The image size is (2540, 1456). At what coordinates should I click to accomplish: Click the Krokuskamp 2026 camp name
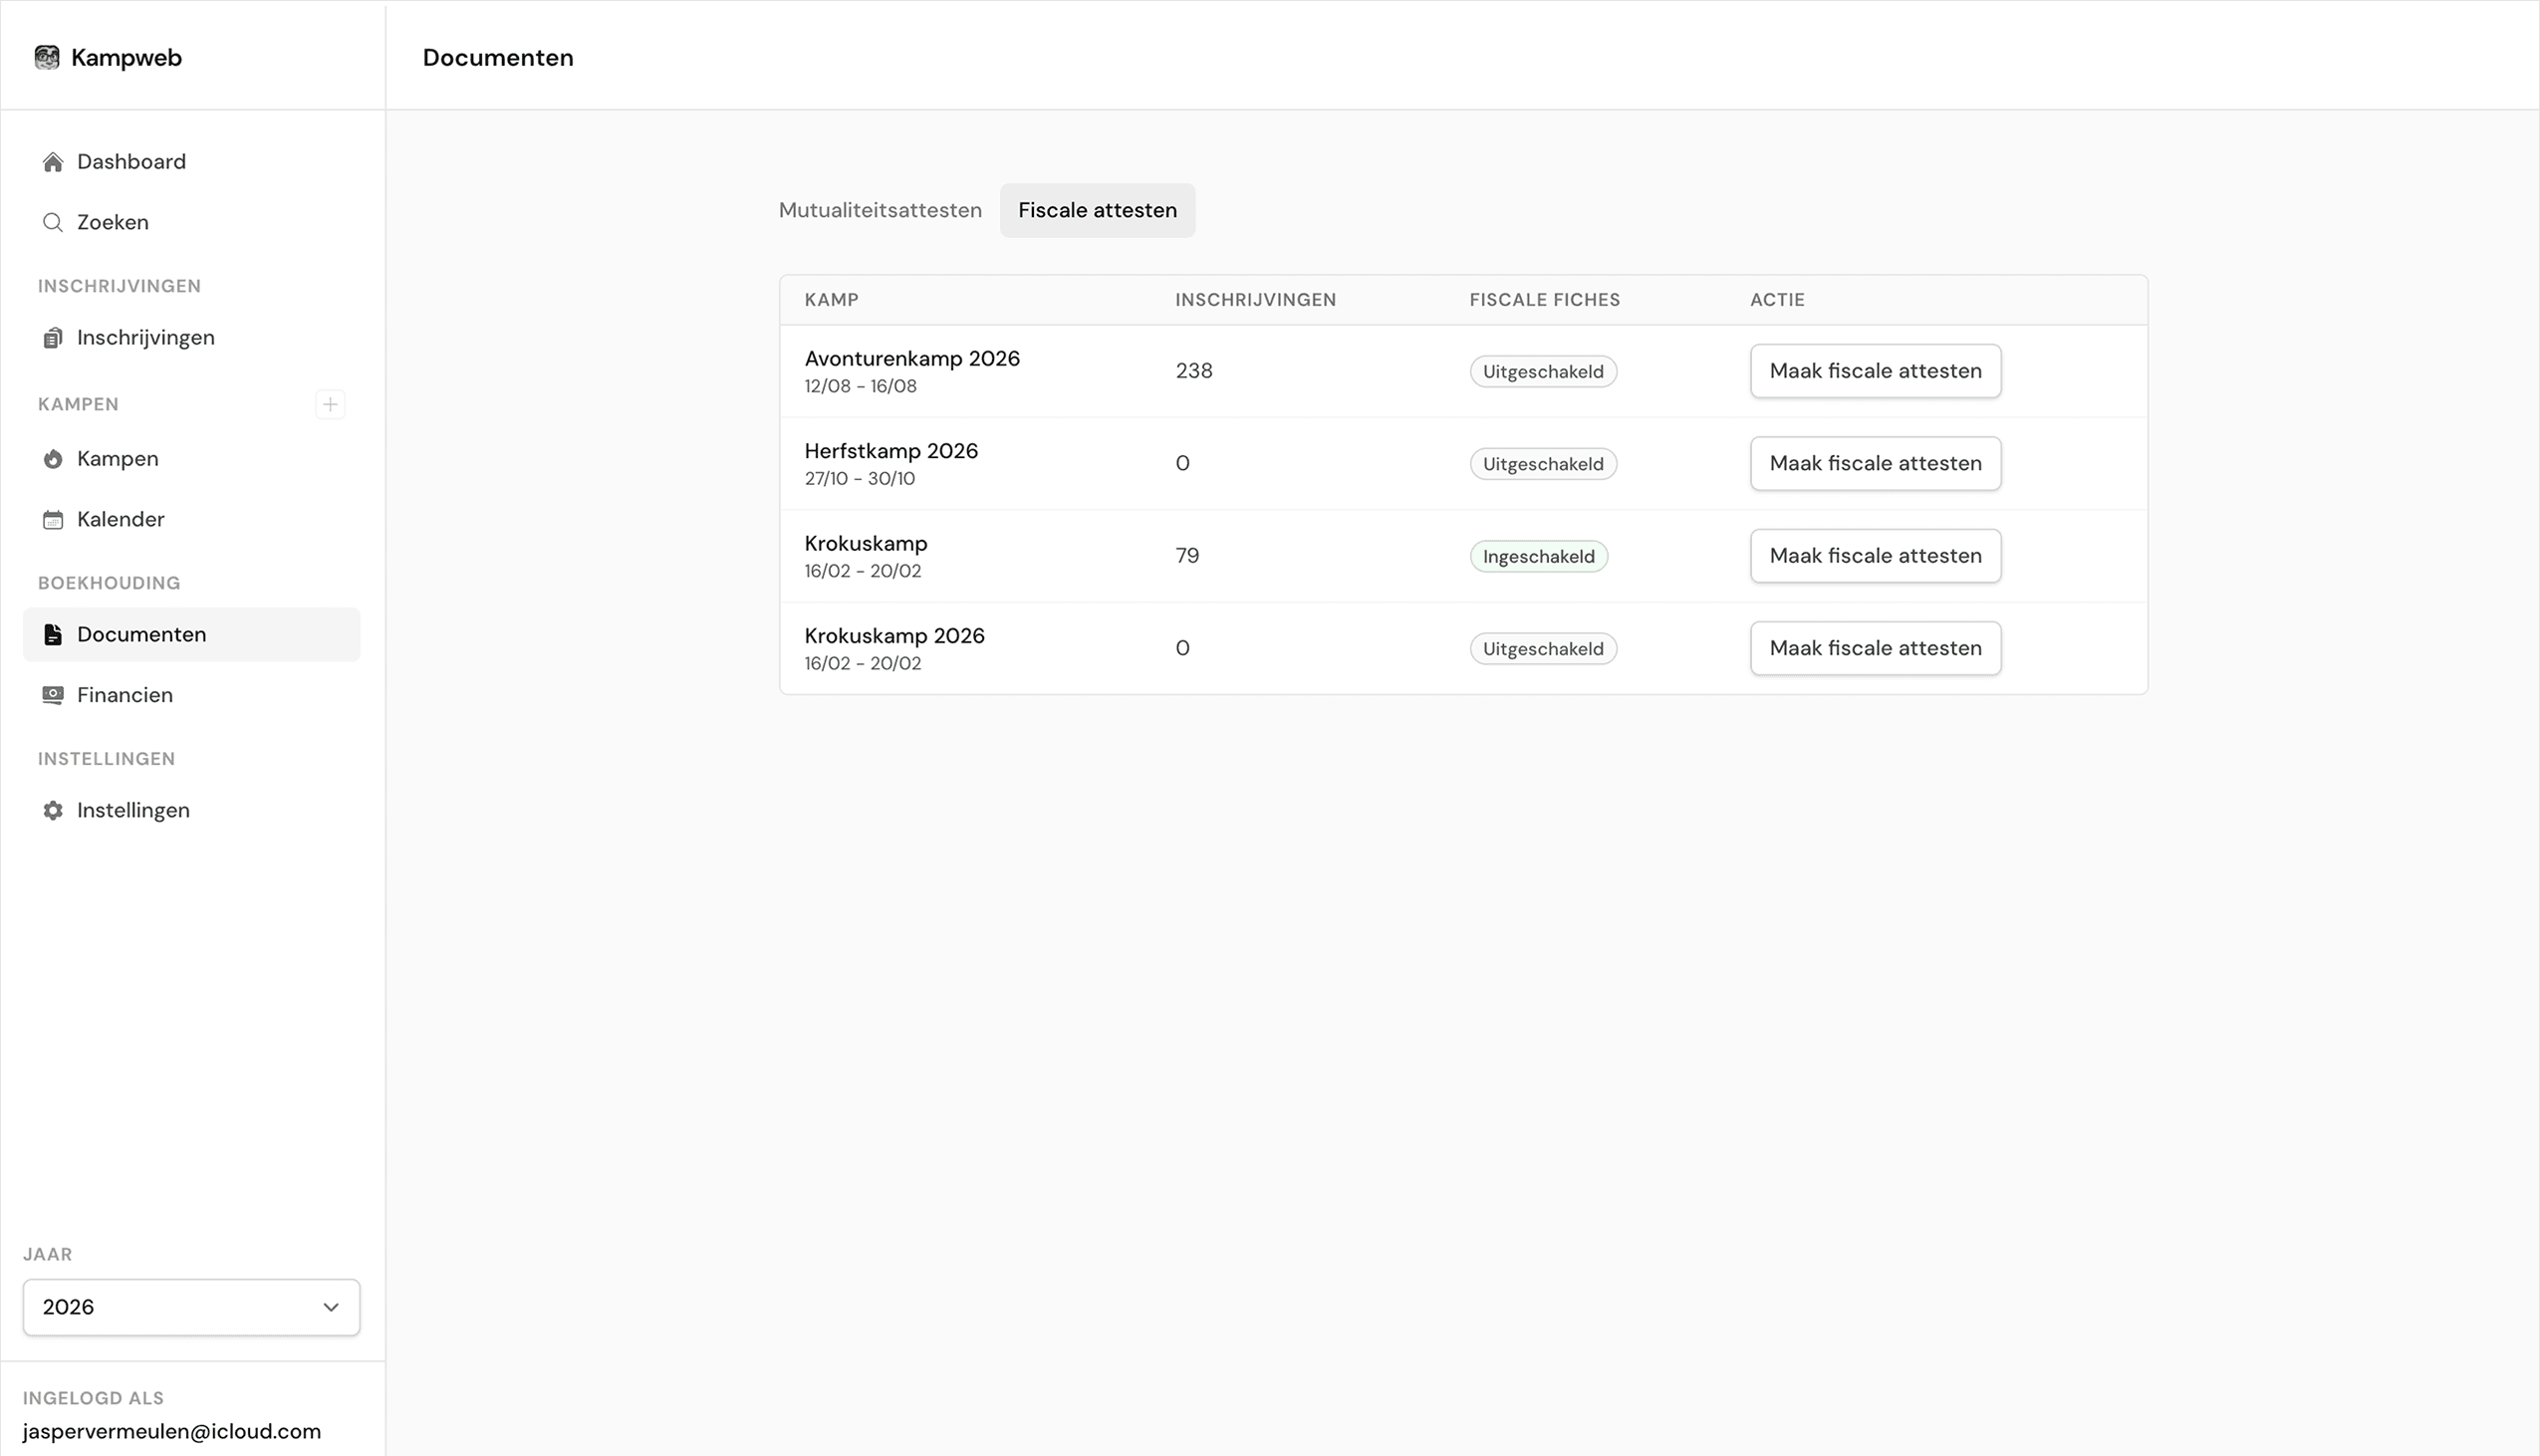pyautogui.click(x=894, y=636)
